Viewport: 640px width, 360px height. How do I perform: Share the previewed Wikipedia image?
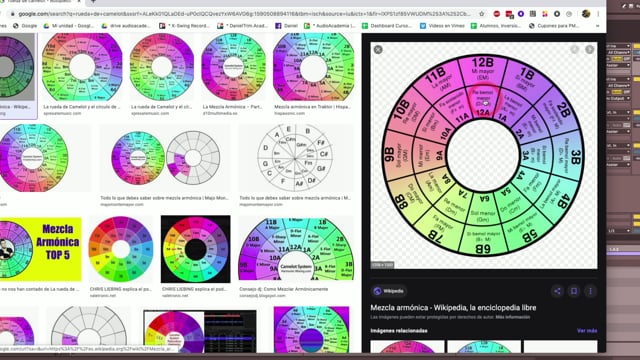tap(557, 291)
